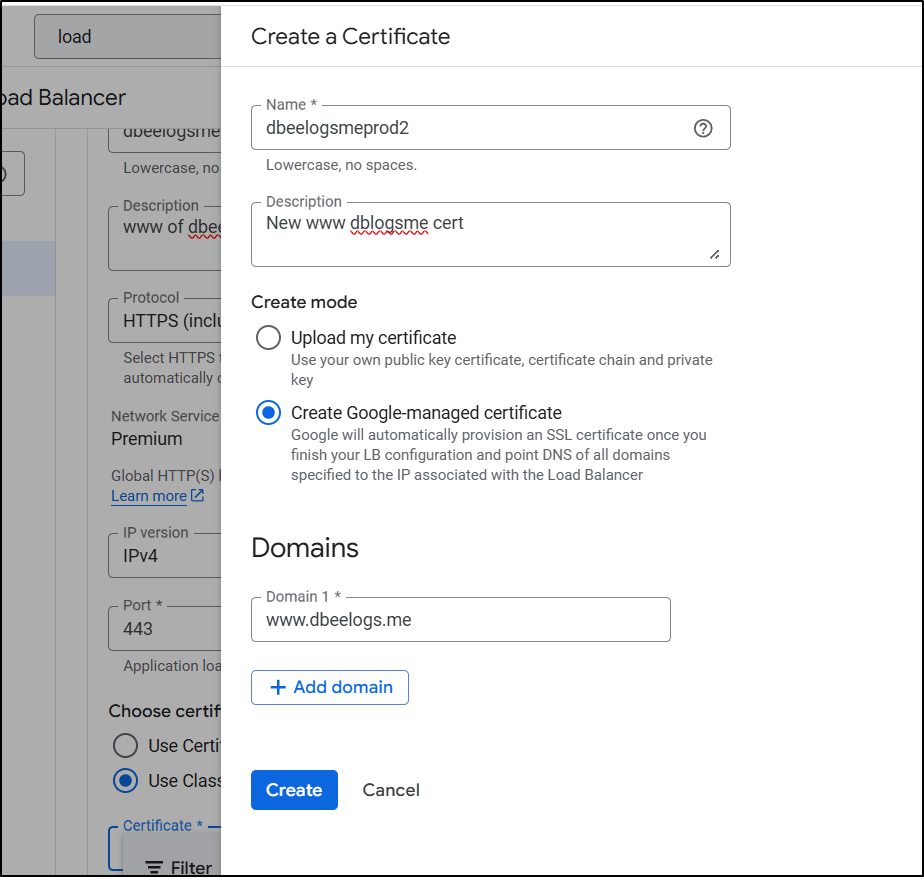Click the Name field containing dbeelogsmeprod2
This screenshot has height=877, width=924.
pyautogui.click(x=470, y=128)
